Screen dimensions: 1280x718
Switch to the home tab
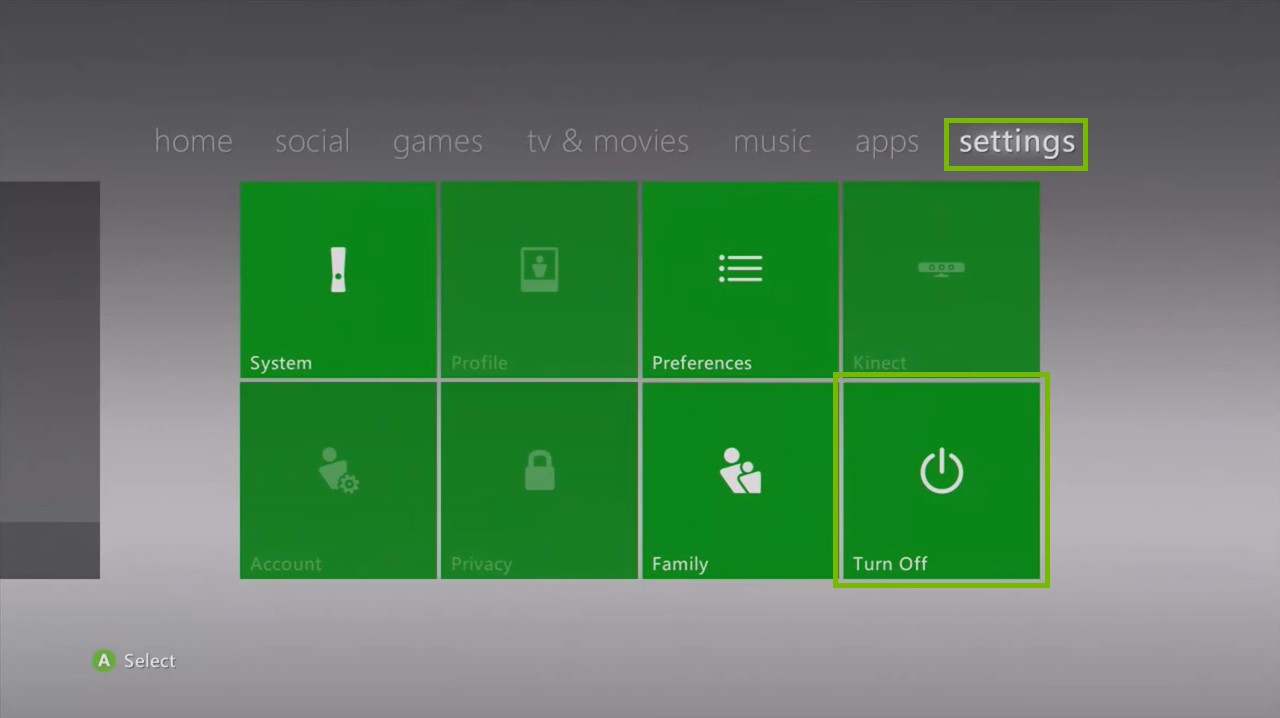193,141
